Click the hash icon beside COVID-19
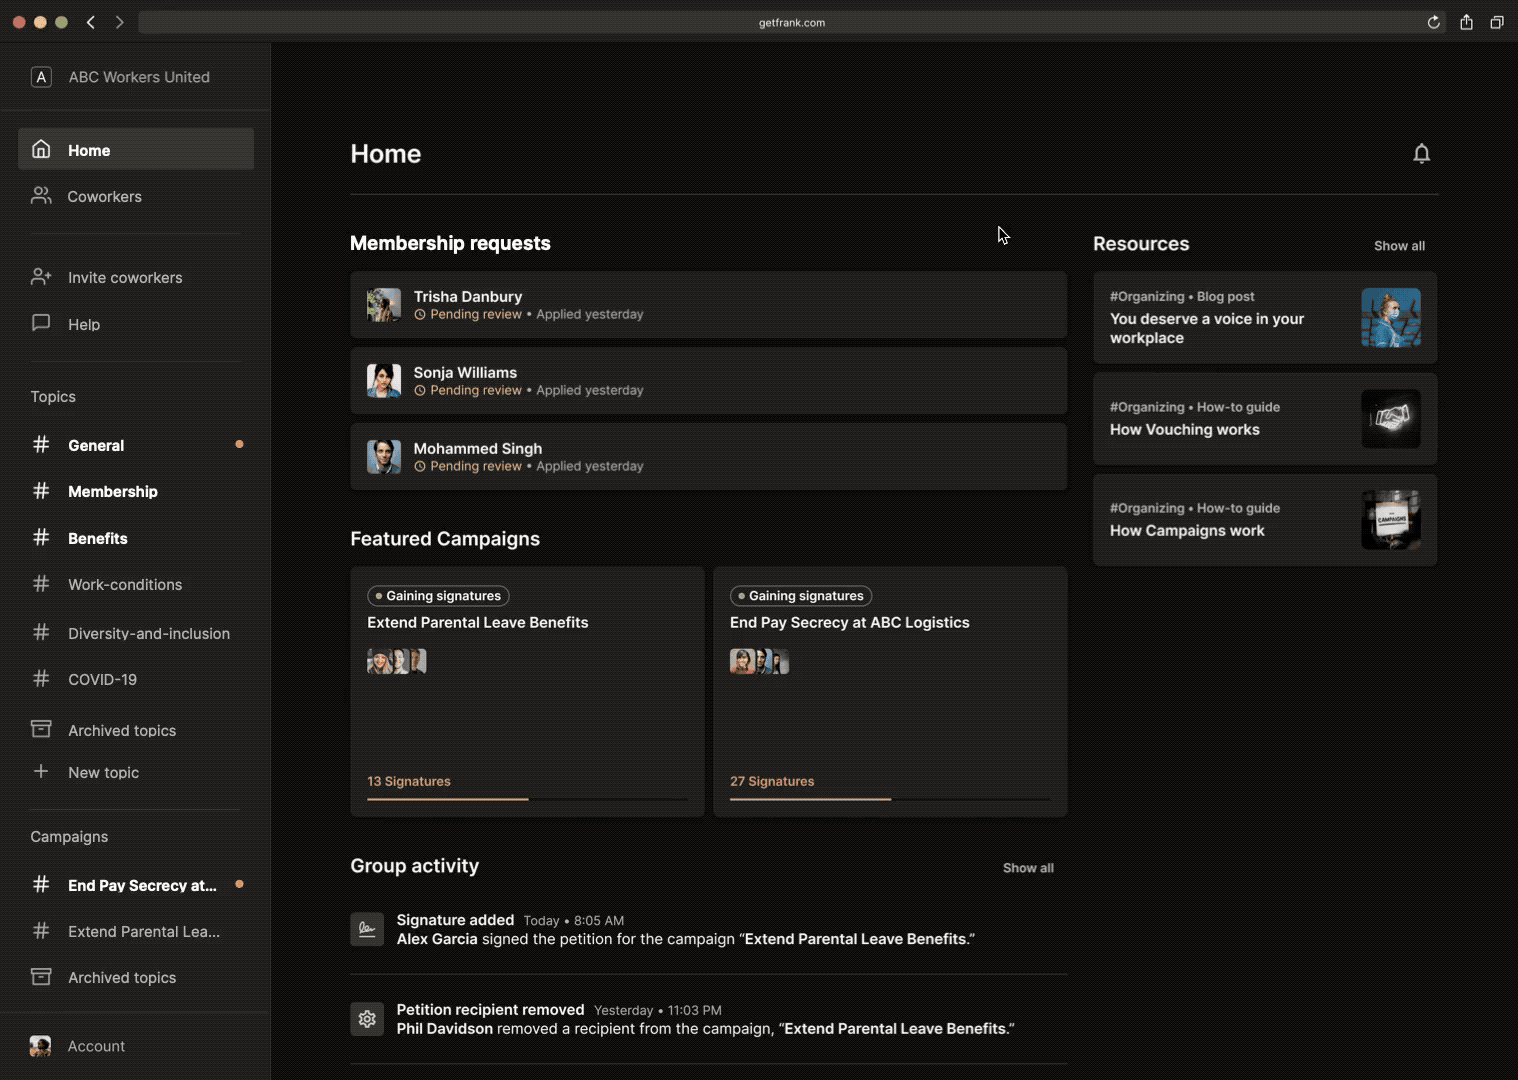This screenshot has width=1518, height=1080. (x=41, y=678)
